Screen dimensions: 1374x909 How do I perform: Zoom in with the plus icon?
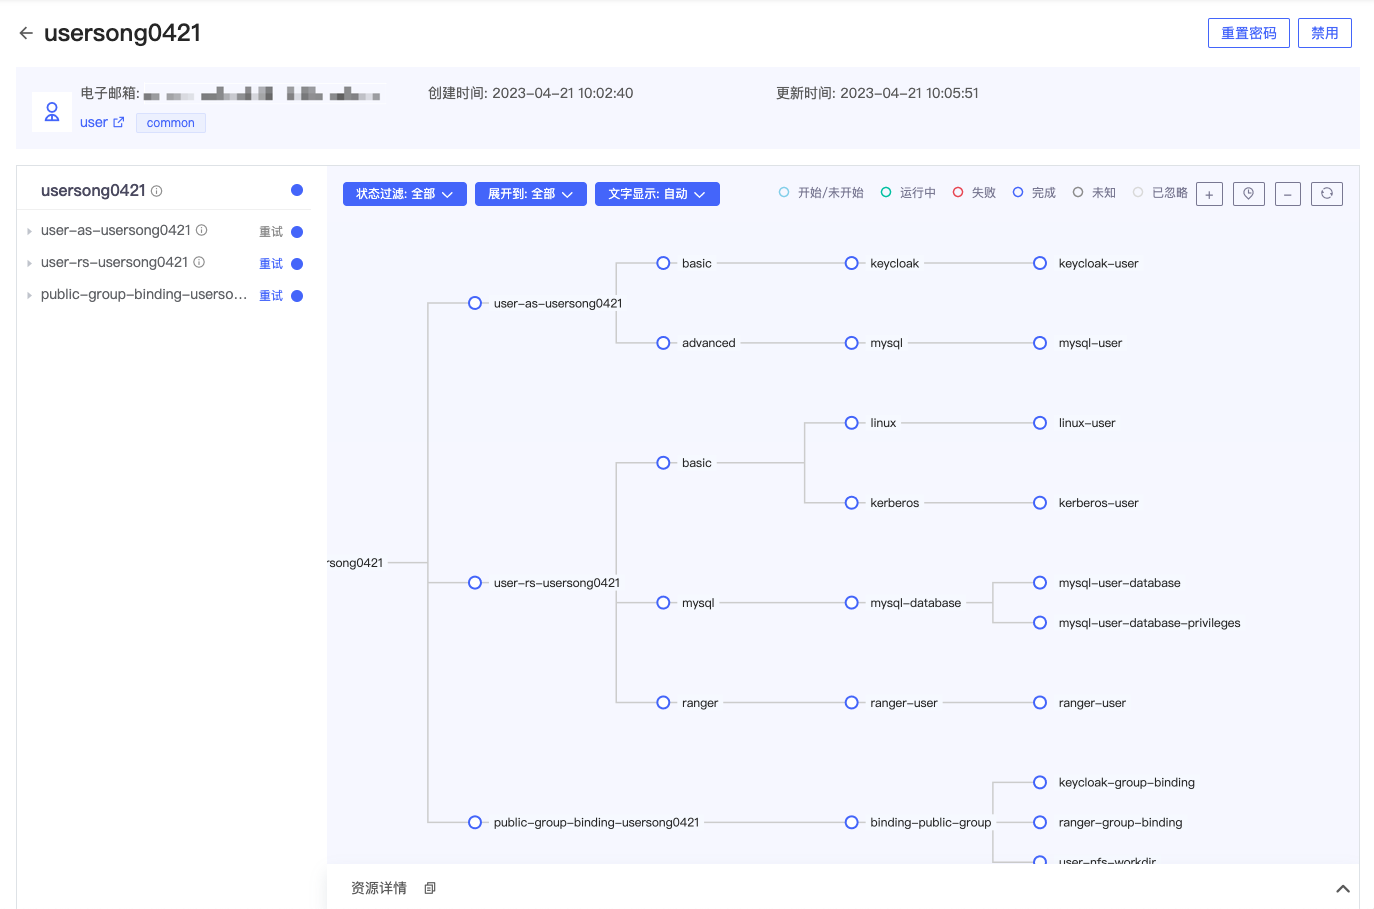pos(1209,194)
